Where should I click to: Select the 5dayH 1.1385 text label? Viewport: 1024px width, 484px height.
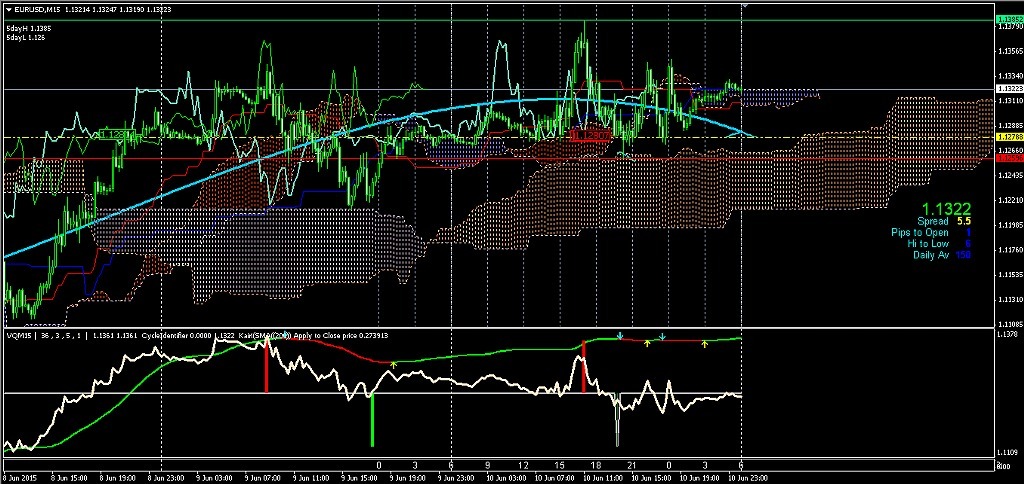point(28,28)
